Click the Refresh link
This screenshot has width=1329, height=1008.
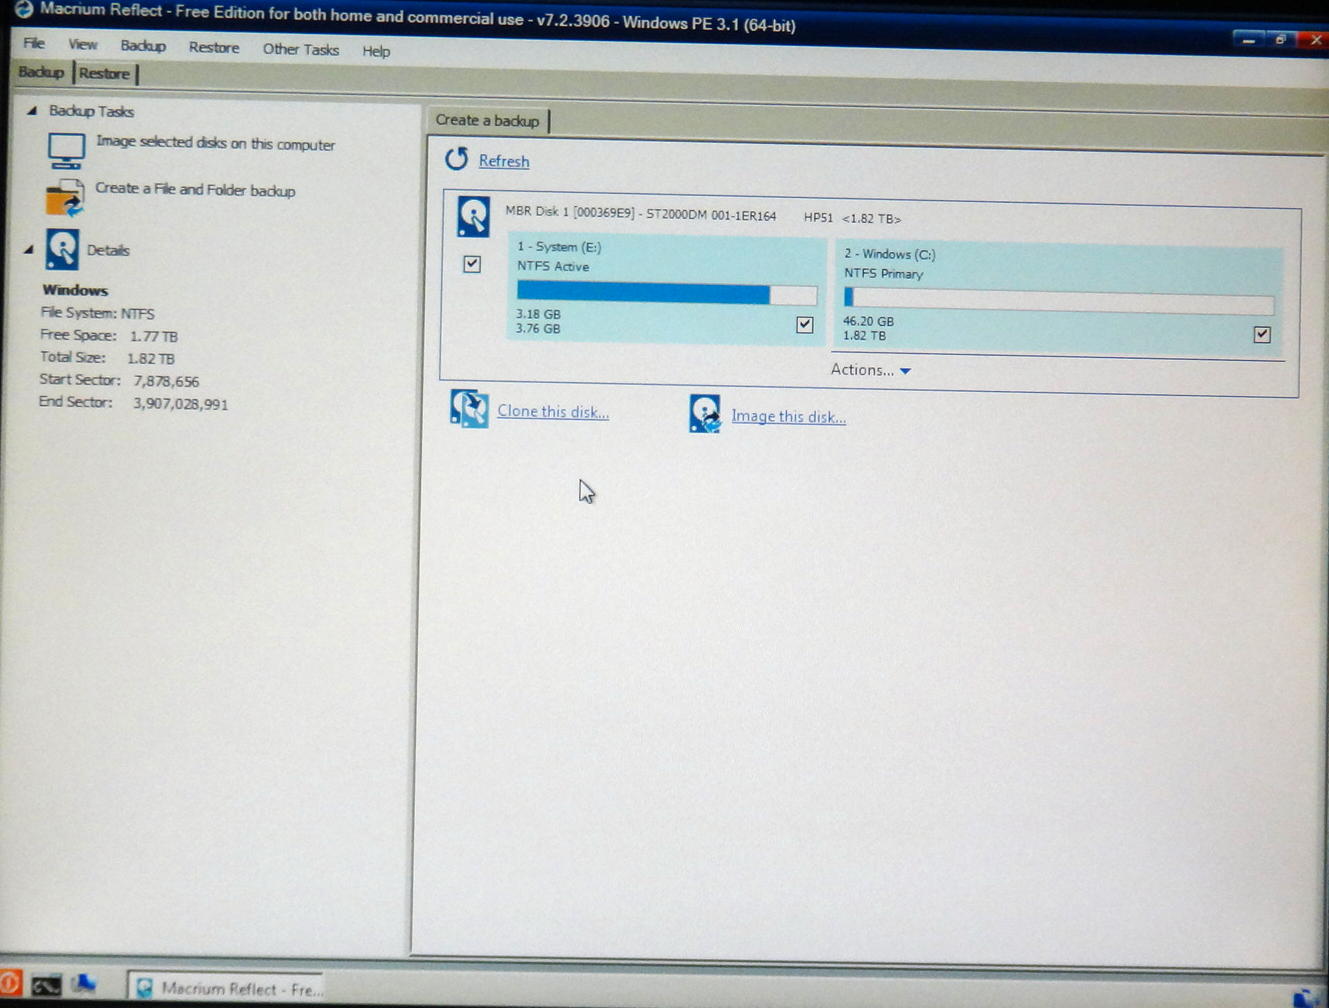504,161
